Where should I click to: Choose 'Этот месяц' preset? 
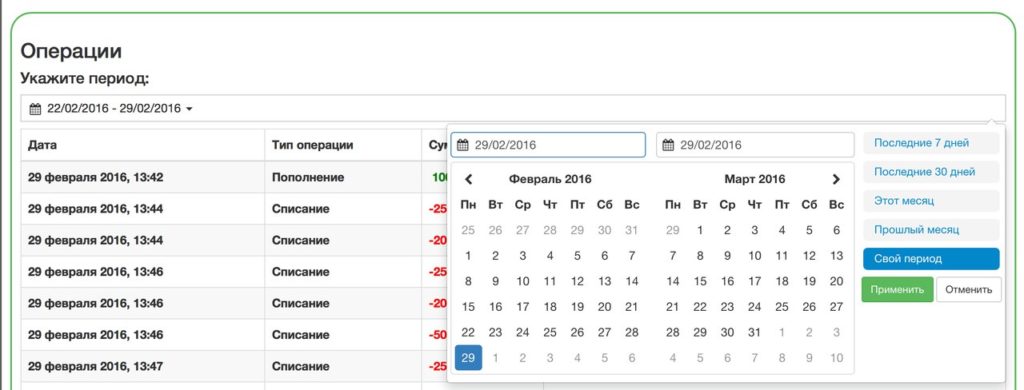click(x=931, y=201)
